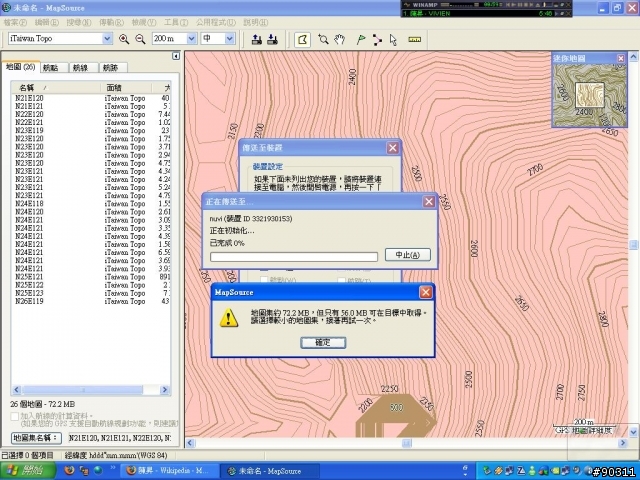Toggle the include route calculation data checkbox

(x=15, y=416)
